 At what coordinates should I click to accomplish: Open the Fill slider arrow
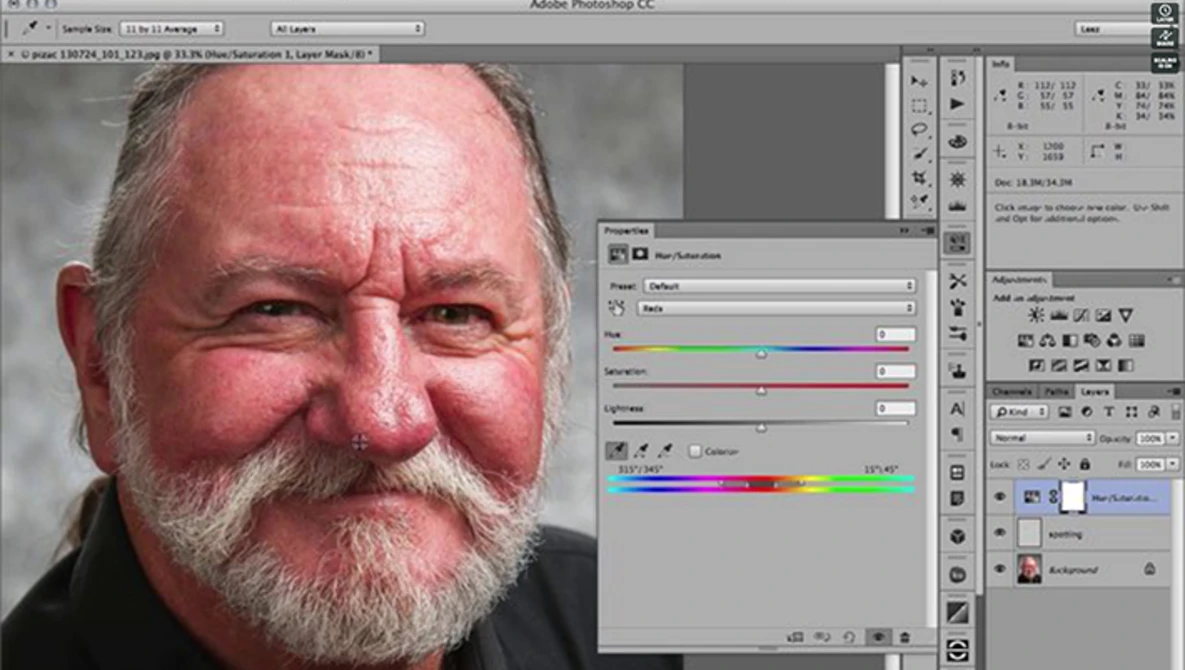click(x=1173, y=464)
